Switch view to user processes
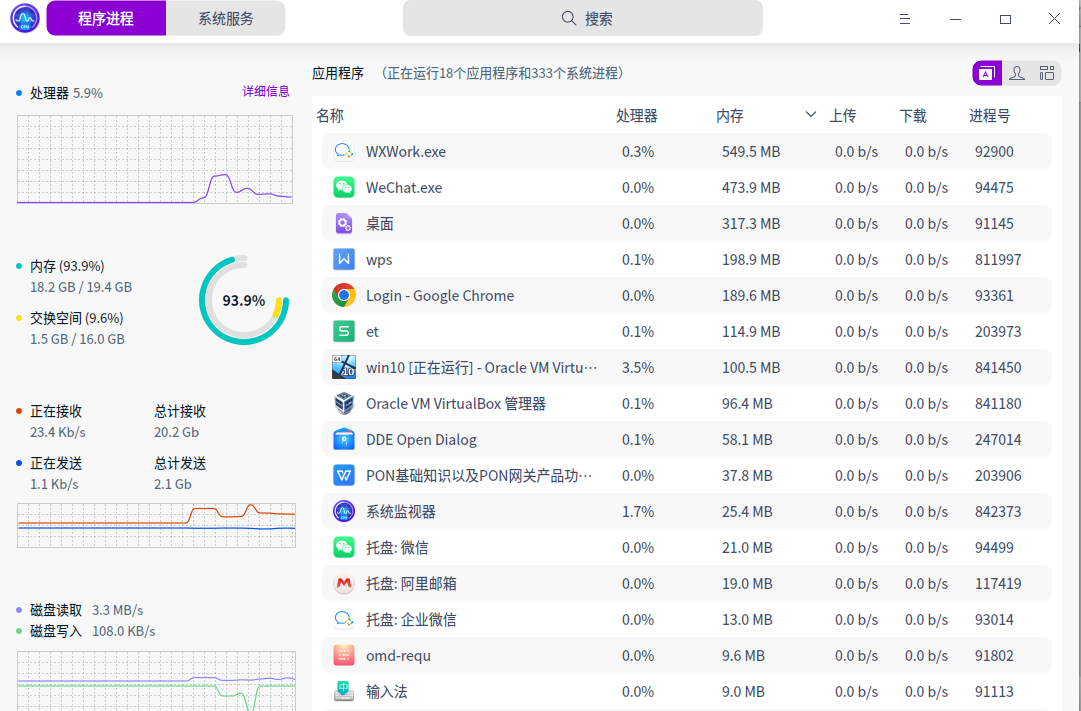This screenshot has width=1081, height=711. pyautogui.click(x=1017, y=72)
